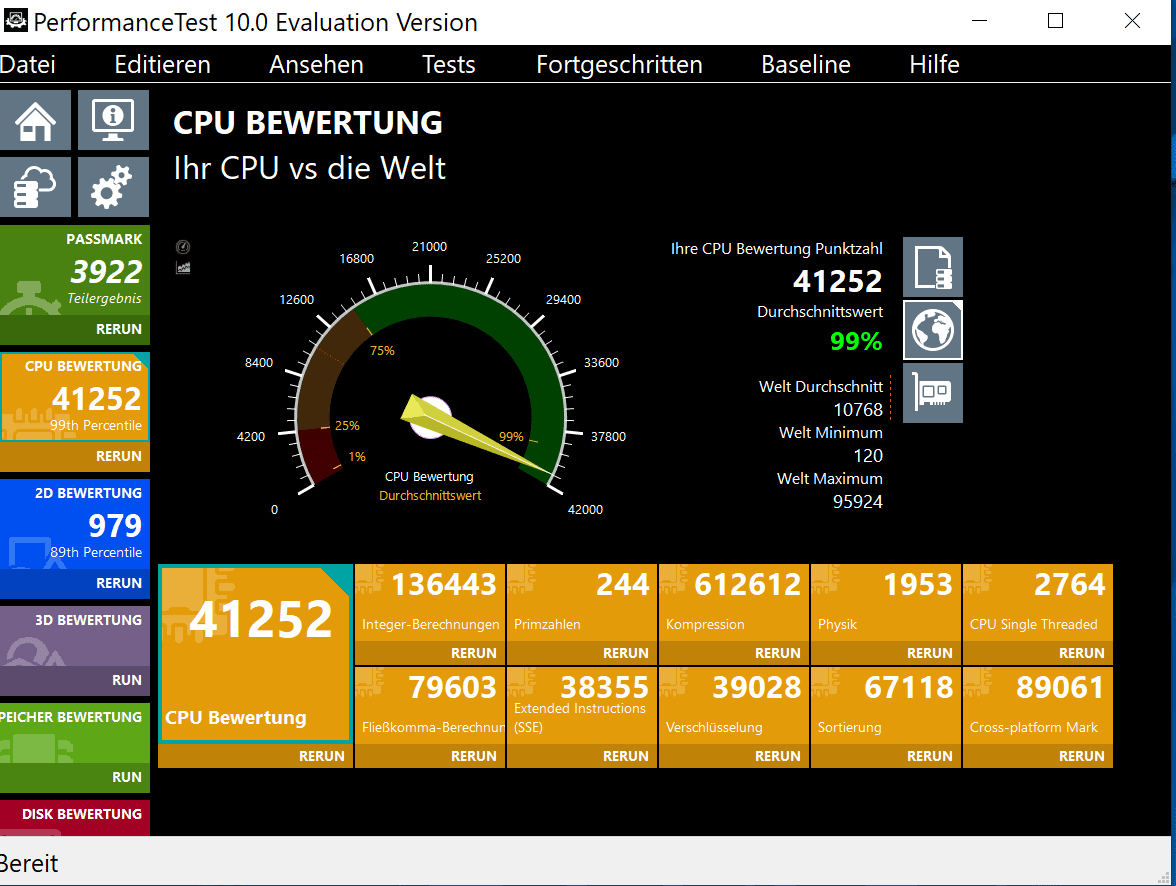Click the 99% Durchschnittswert percentage value
The height and width of the screenshot is (886, 1176).
(856, 341)
